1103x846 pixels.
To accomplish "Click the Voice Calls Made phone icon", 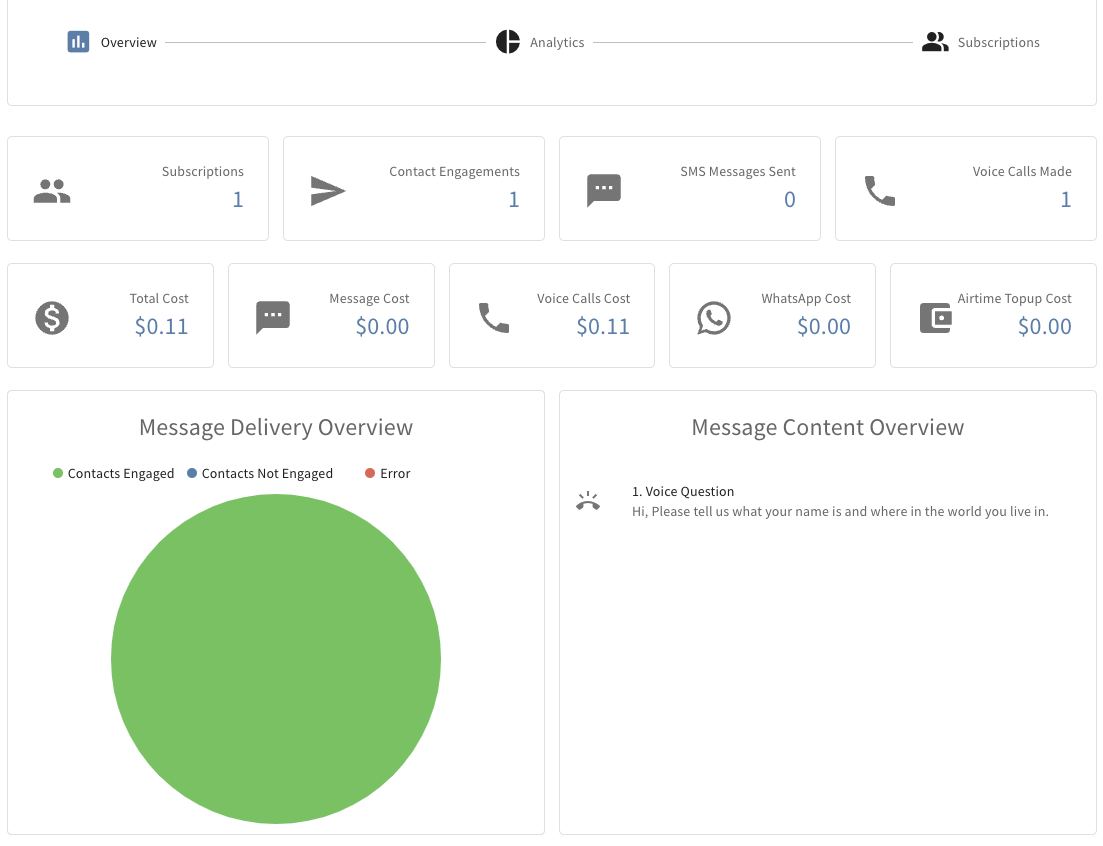I will (x=880, y=190).
